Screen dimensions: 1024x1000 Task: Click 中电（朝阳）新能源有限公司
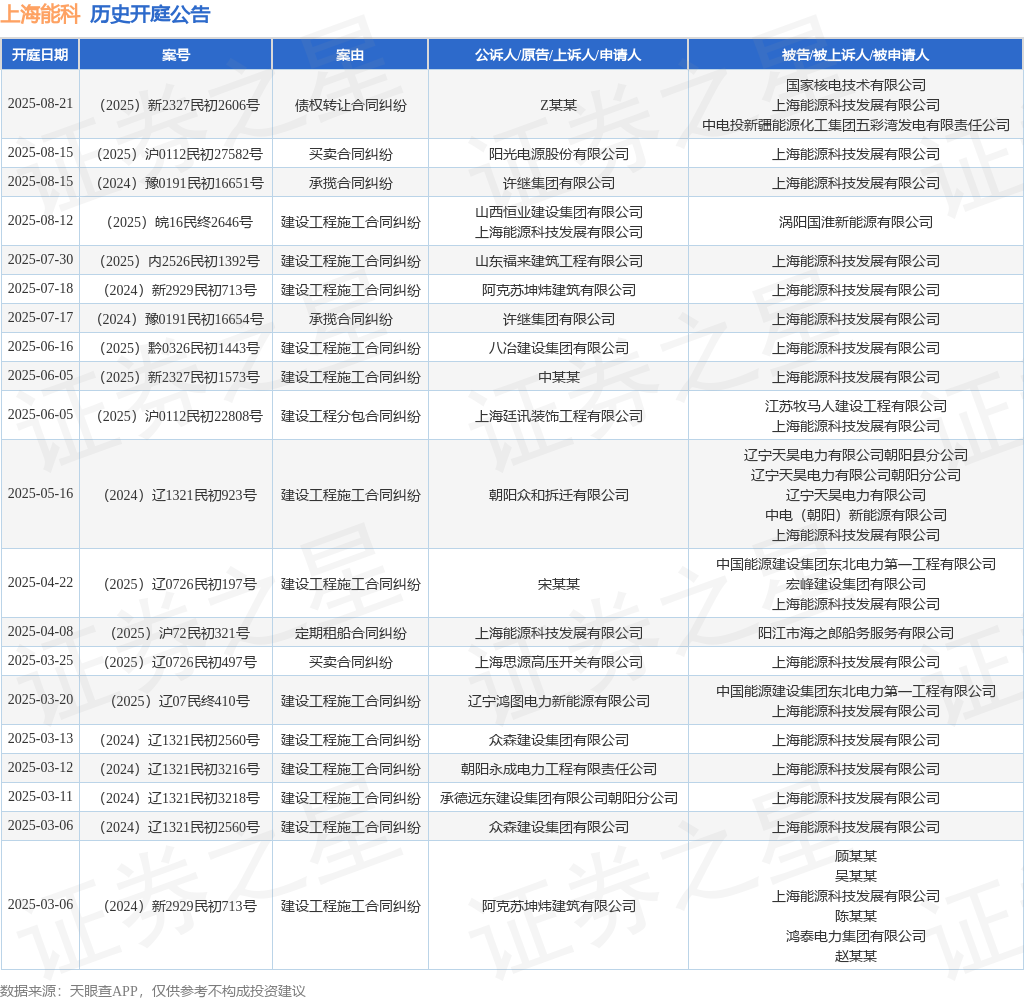[x=856, y=515]
